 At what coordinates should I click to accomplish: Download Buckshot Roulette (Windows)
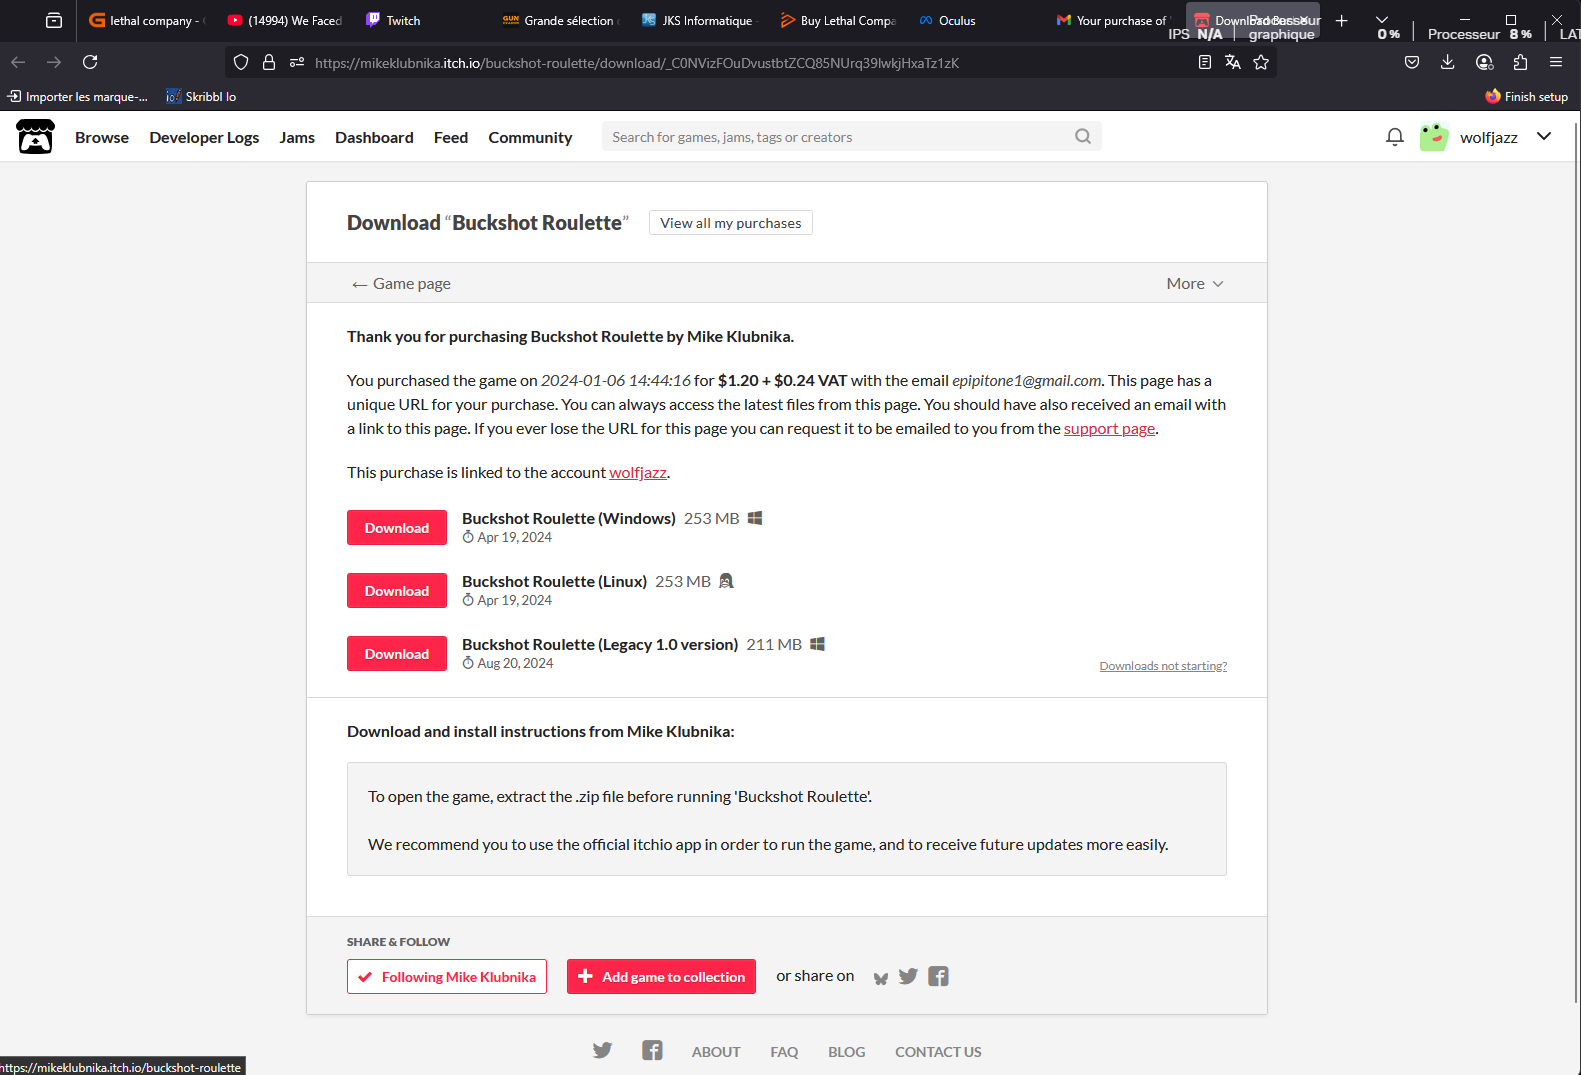tap(397, 528)
